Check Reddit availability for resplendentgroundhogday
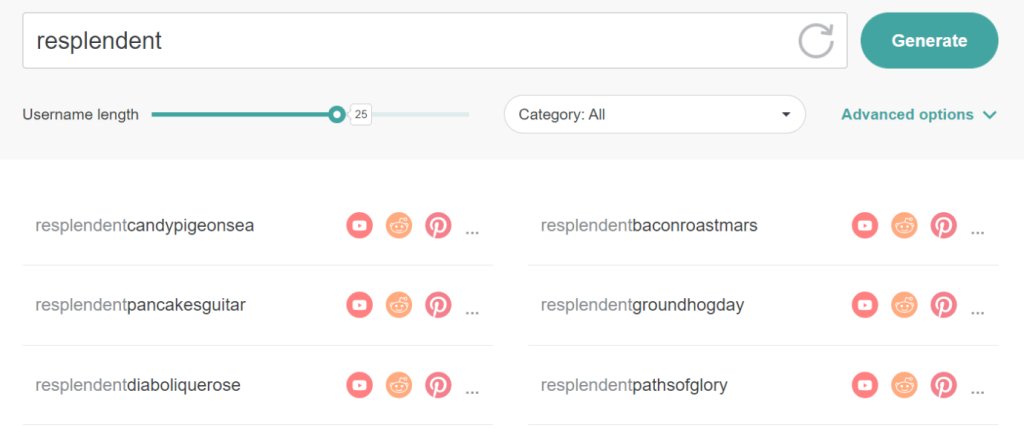 pyautogui.click(x=904, y=305)
